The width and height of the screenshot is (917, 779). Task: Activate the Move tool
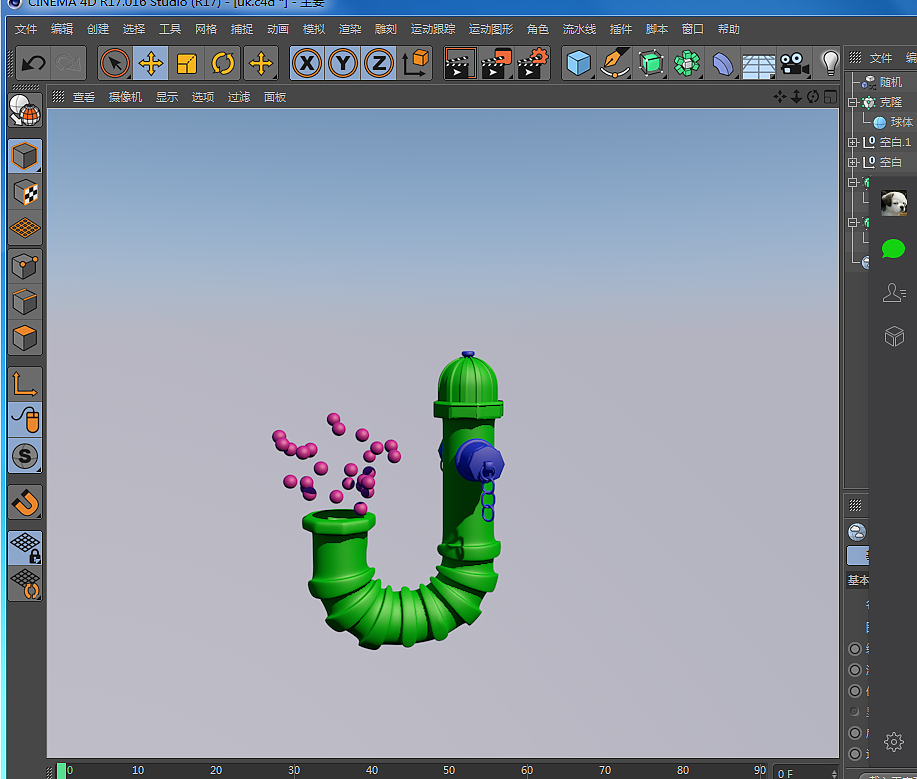(x=151, y=63)
